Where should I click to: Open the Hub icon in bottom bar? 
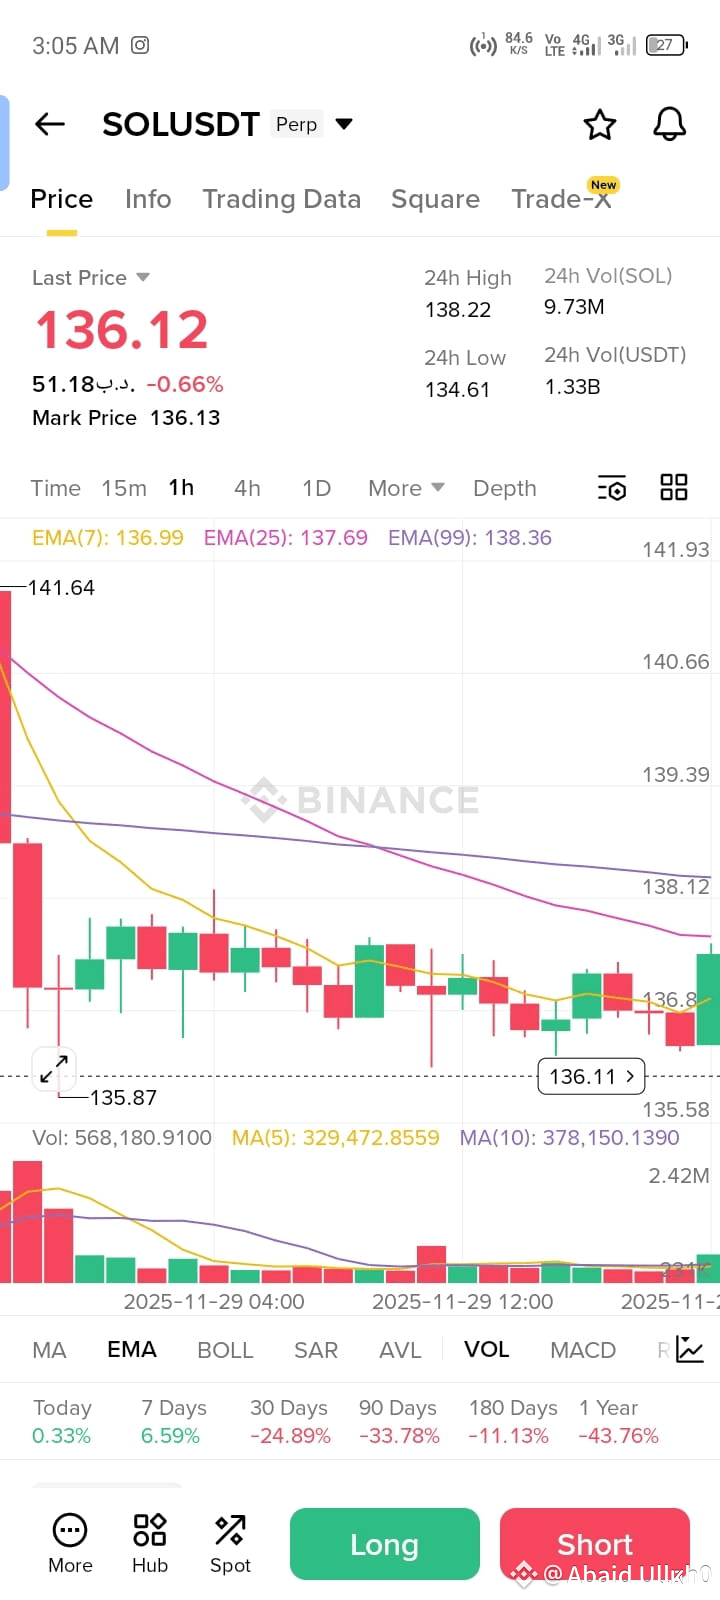pos(150,1544)
